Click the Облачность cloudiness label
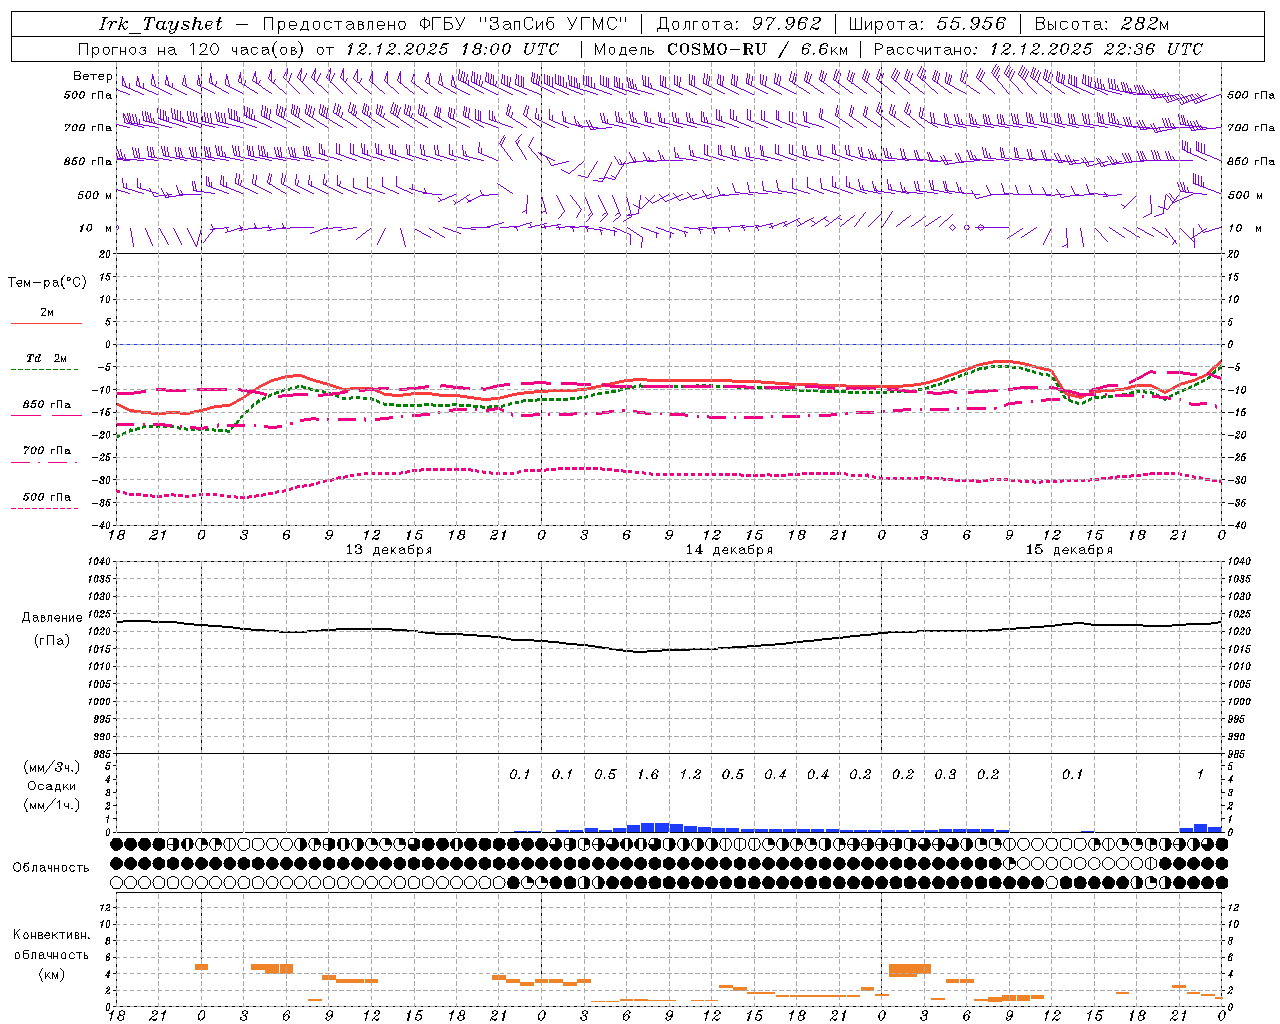The height and width of the screenshot is (1024, 1280). tap(51, 867)
